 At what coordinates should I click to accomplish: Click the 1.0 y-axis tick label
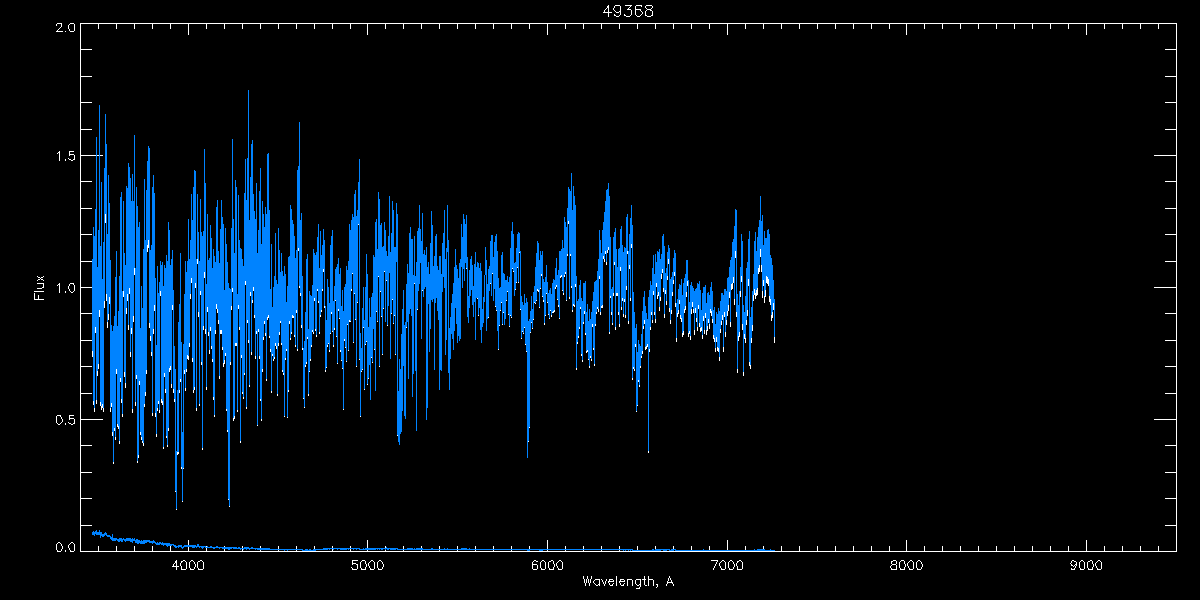click(65, 288)
